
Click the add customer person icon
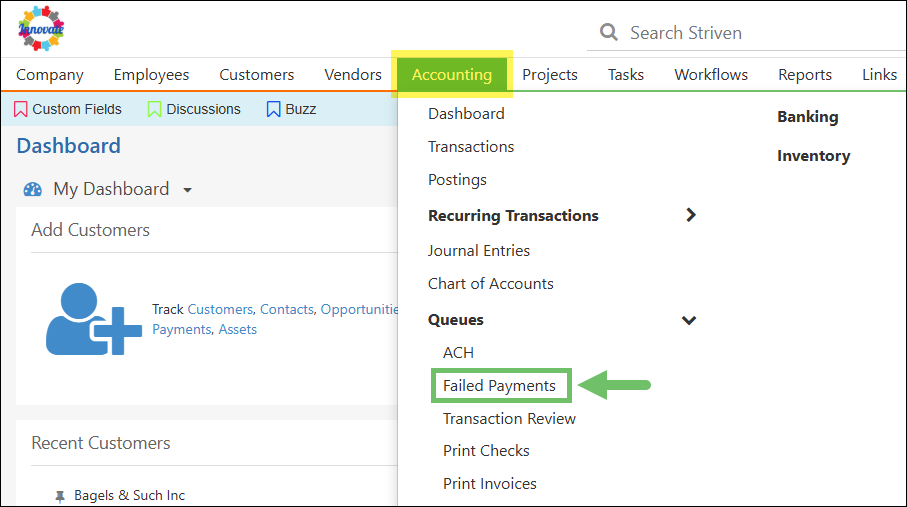94,319
